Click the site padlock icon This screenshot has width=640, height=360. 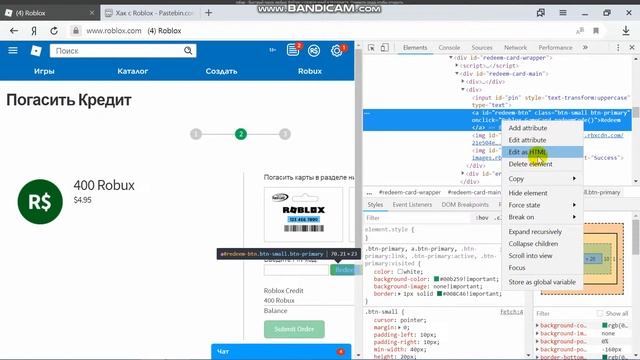[x=76, y=31]
